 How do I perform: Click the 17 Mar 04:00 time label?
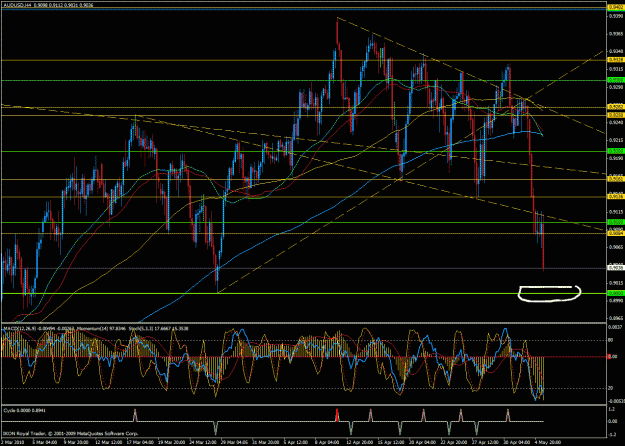point(138,442)
